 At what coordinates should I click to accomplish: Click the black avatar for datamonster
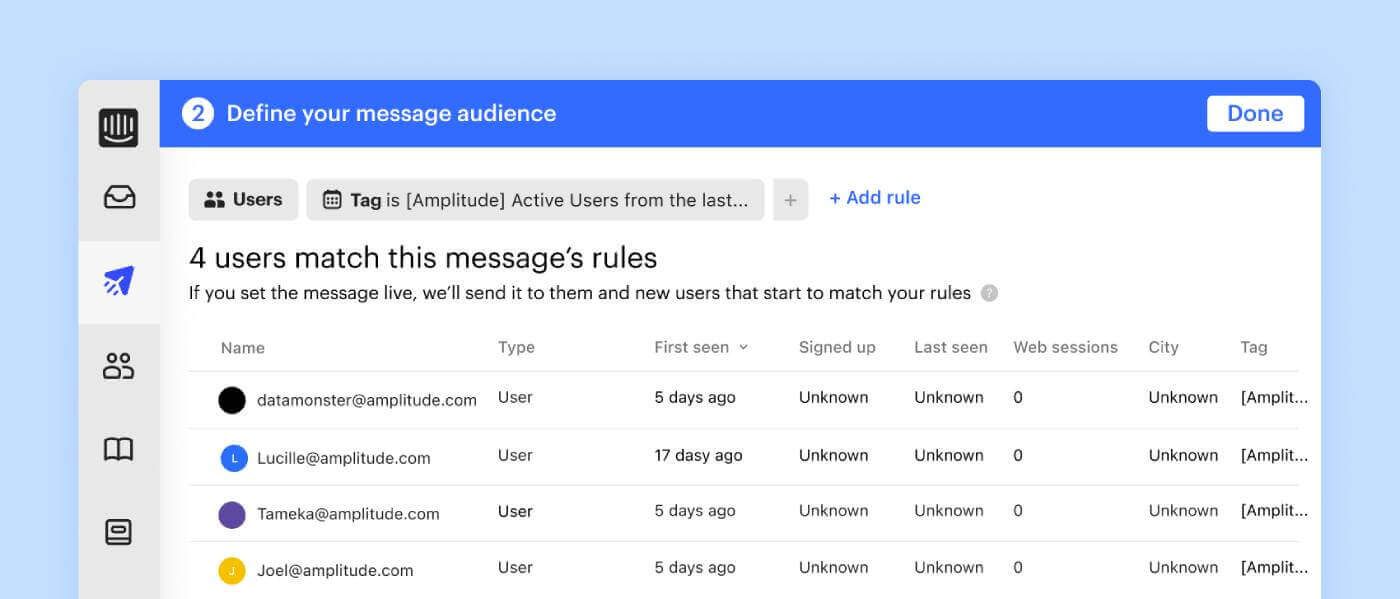232,401
